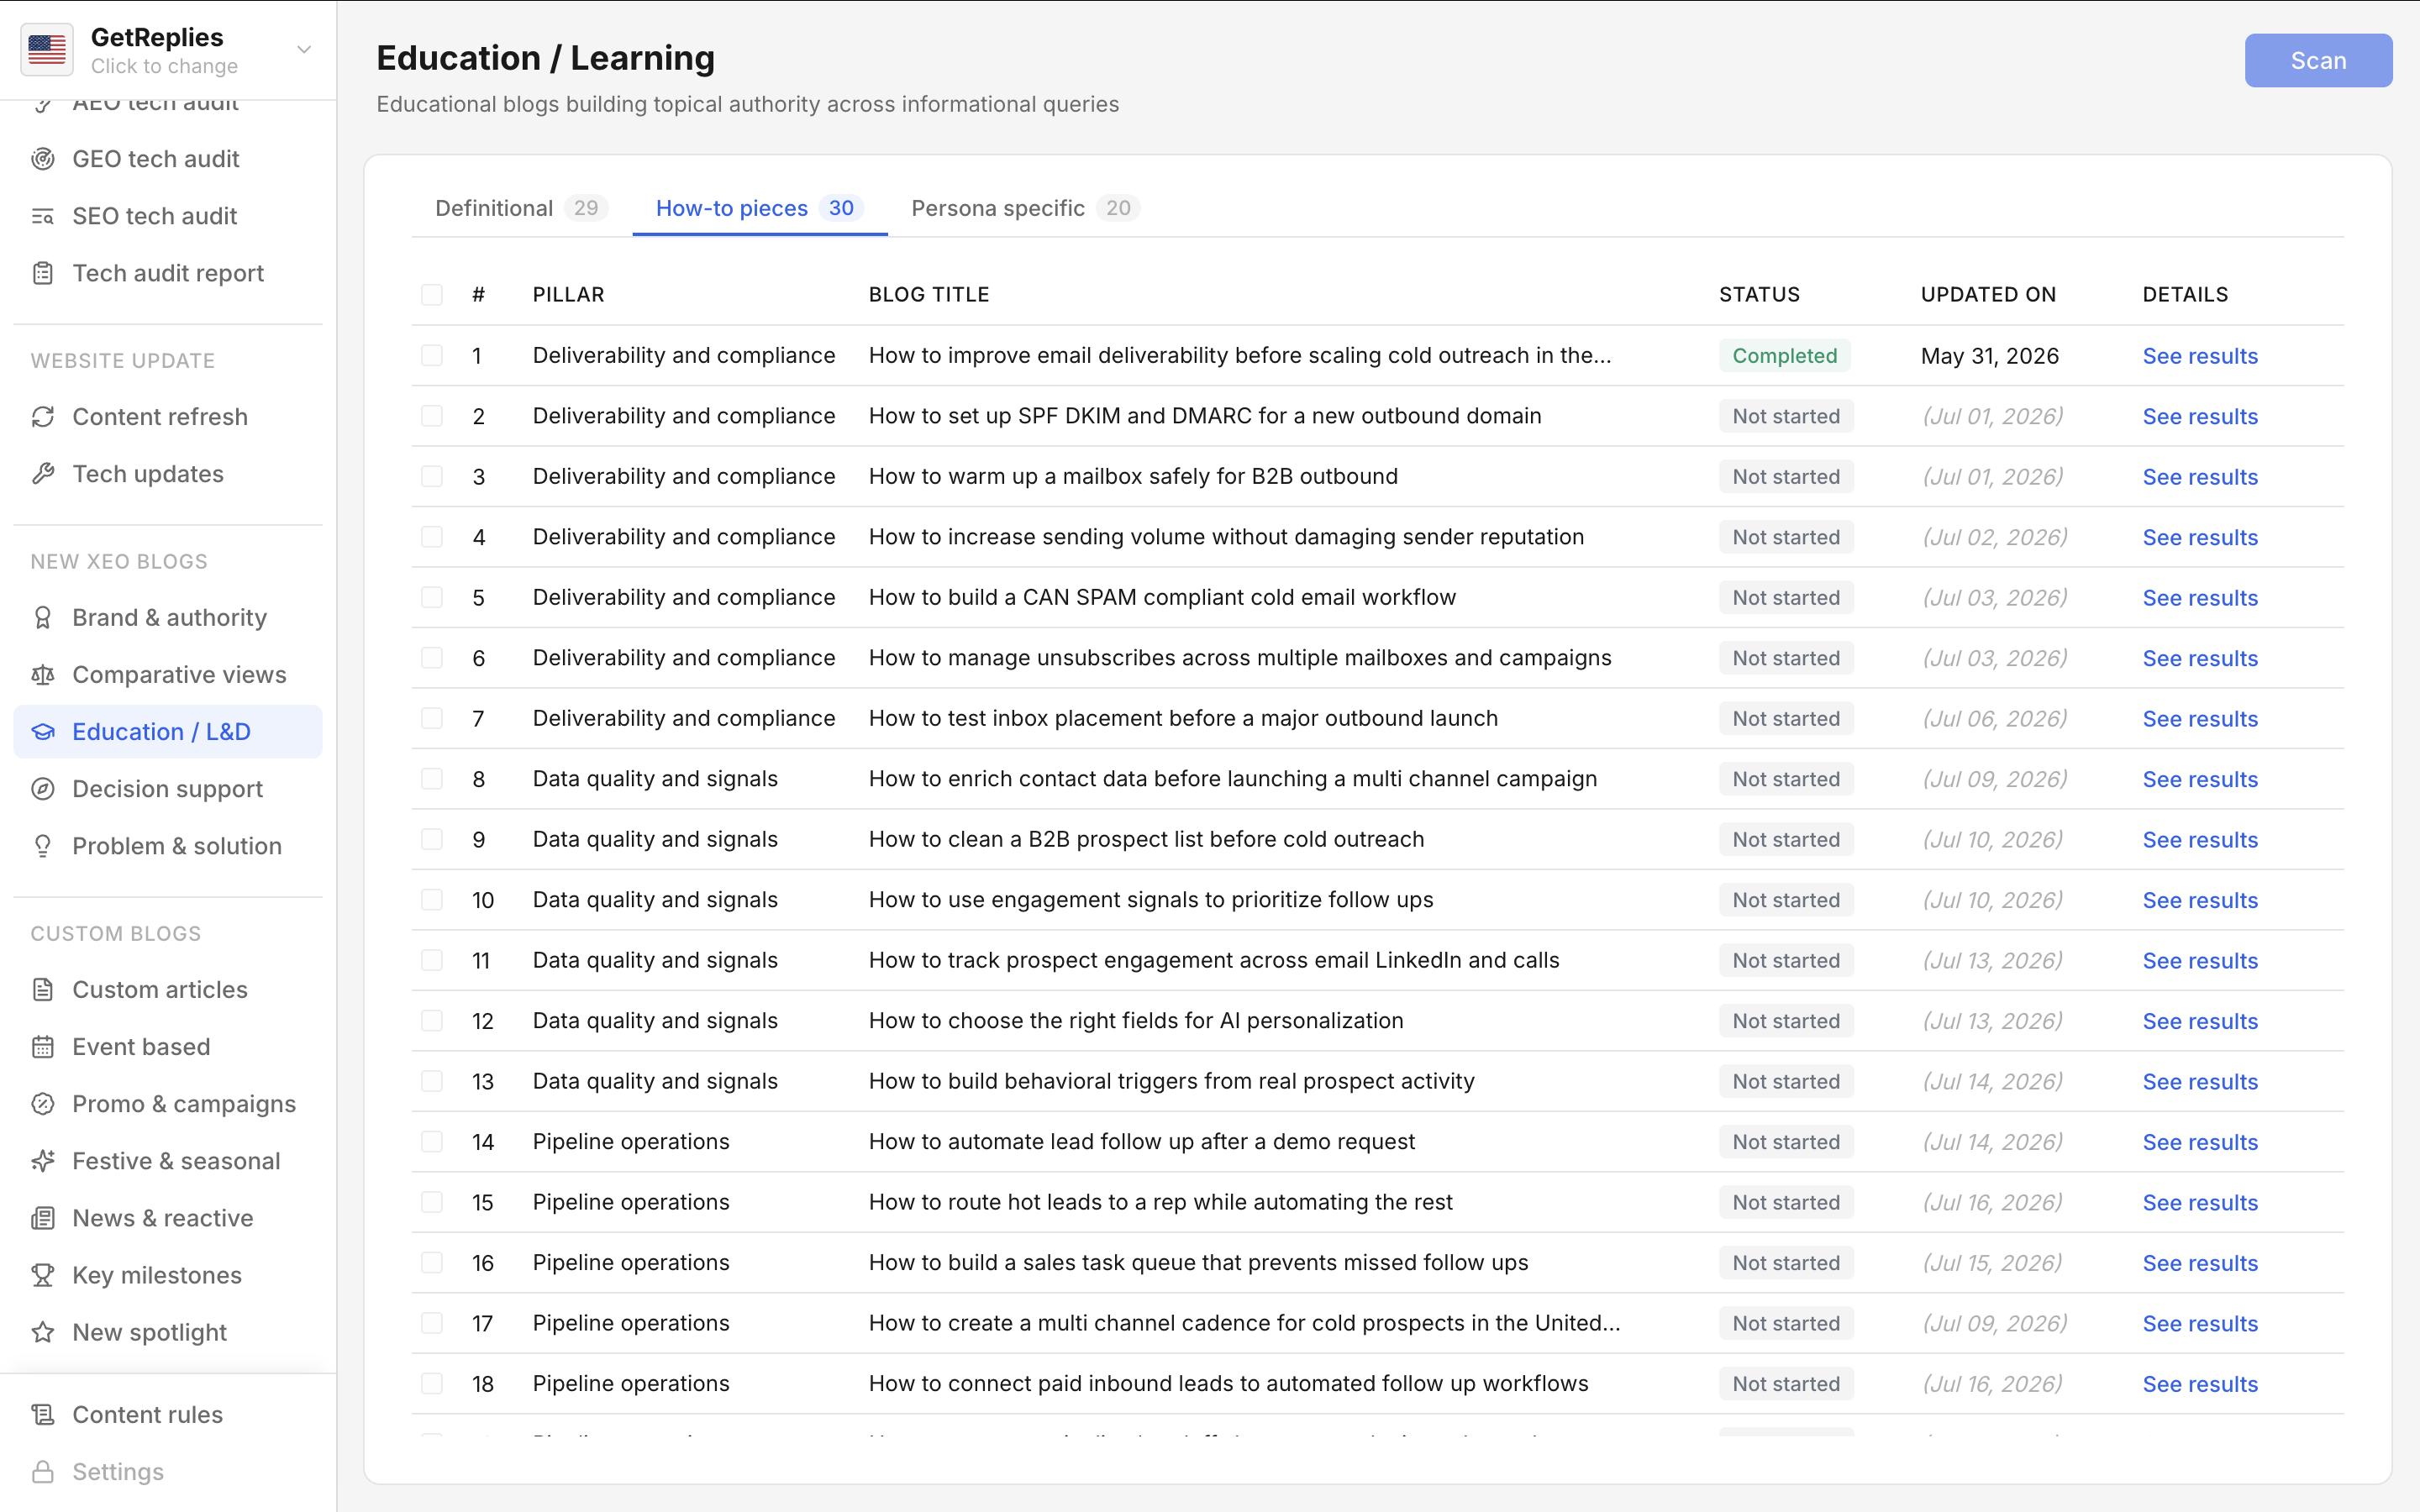Click the Decision support compass icon
The height and width of the screenshot is (1512, 2420).
43,789
